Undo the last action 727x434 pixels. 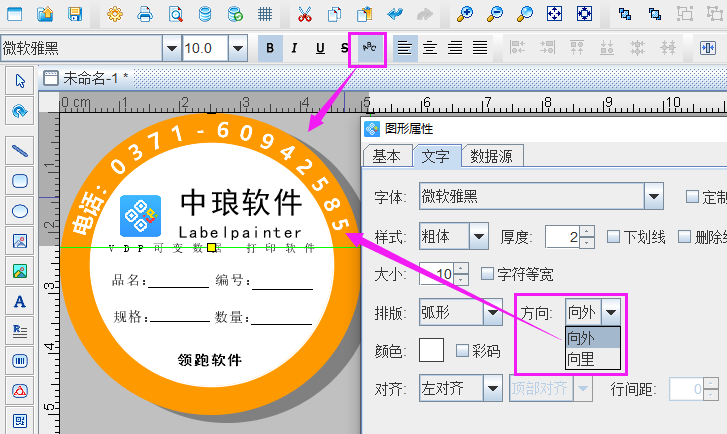coord(395,14)
